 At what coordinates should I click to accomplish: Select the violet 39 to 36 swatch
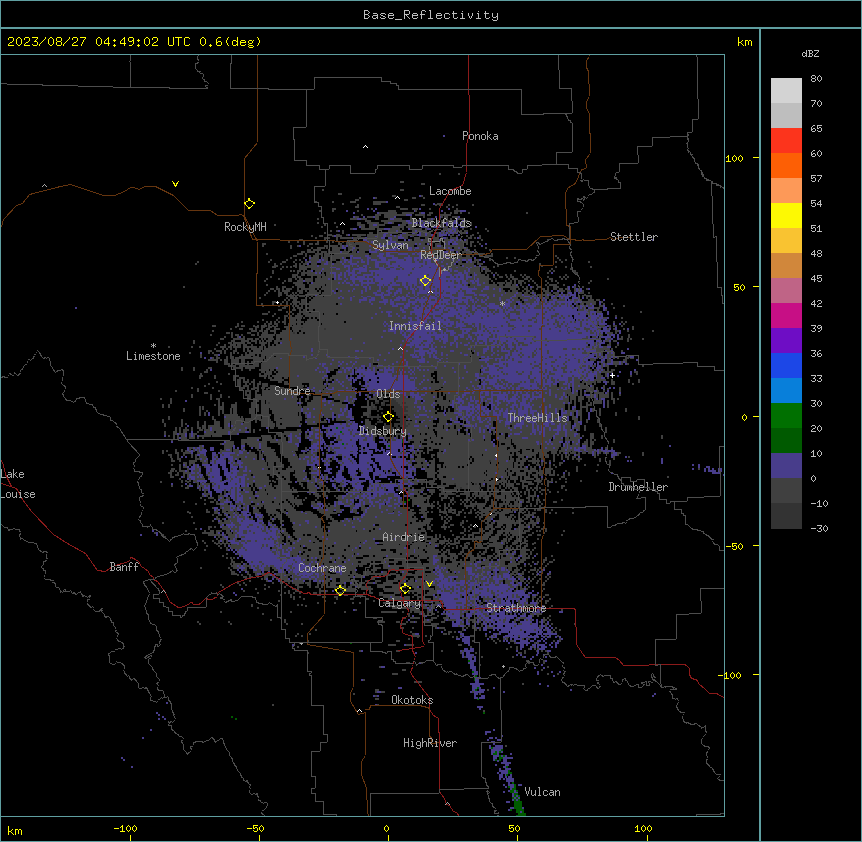point(786,340)
